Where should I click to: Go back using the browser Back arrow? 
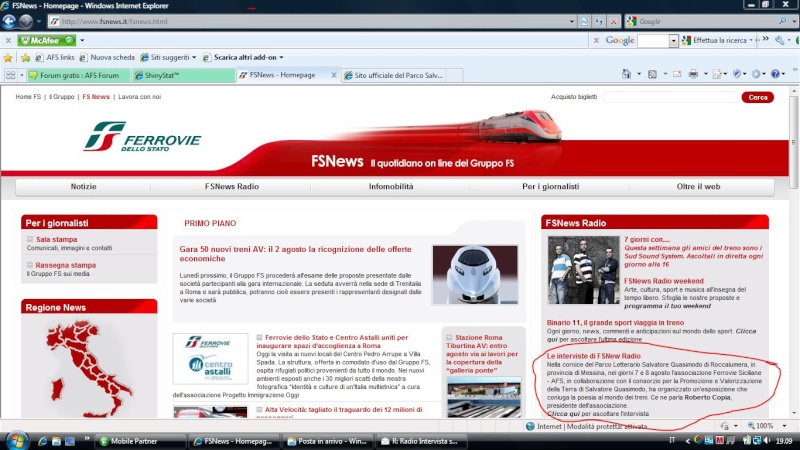coord(9,21)
